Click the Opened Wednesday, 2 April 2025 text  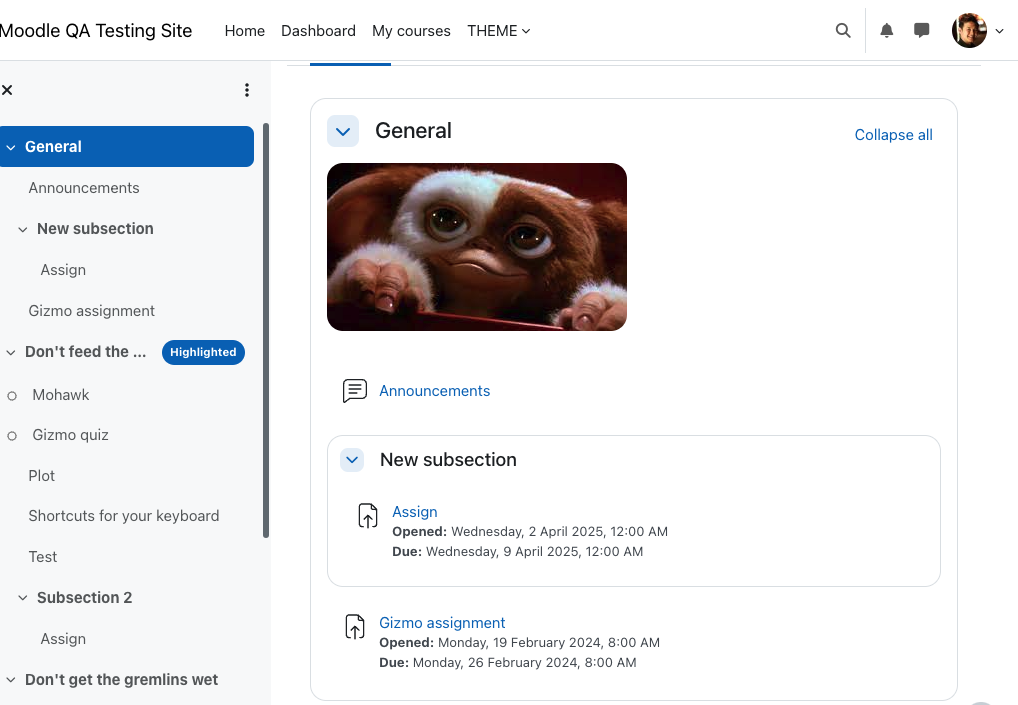pyautogui.click(x=530, y=532)
